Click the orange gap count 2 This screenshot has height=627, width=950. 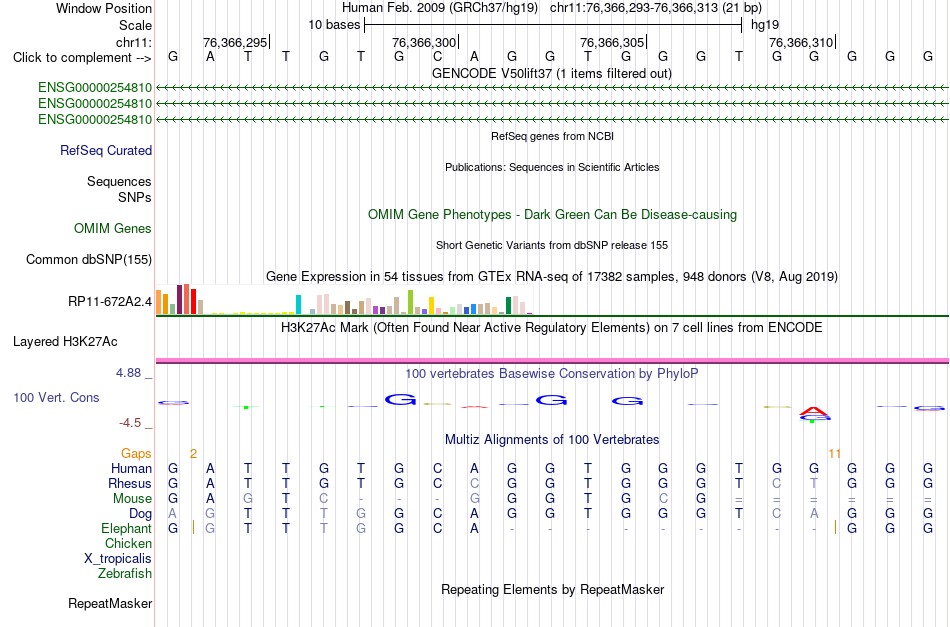[193, 454]
